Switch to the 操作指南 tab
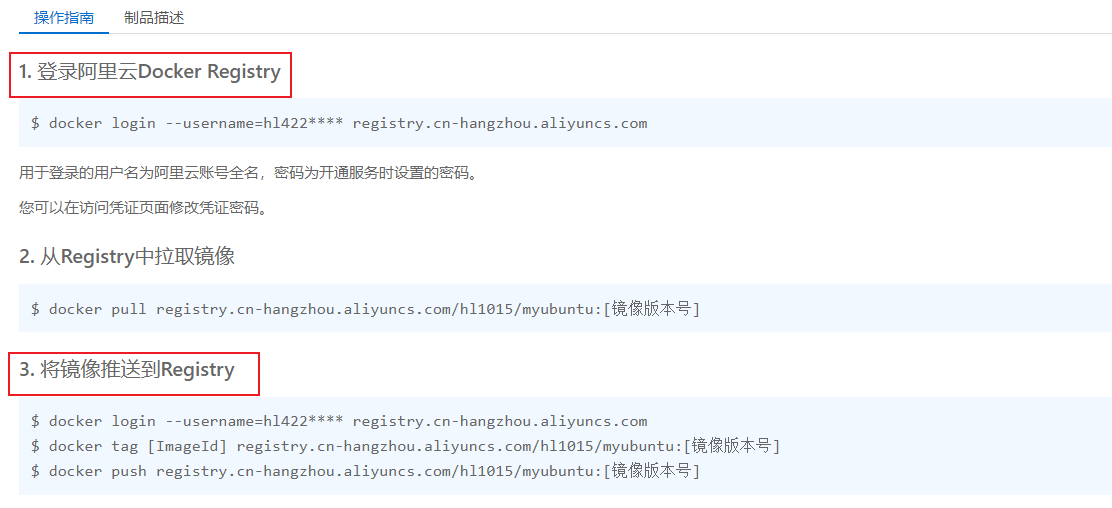 click(x=64, y=18)
